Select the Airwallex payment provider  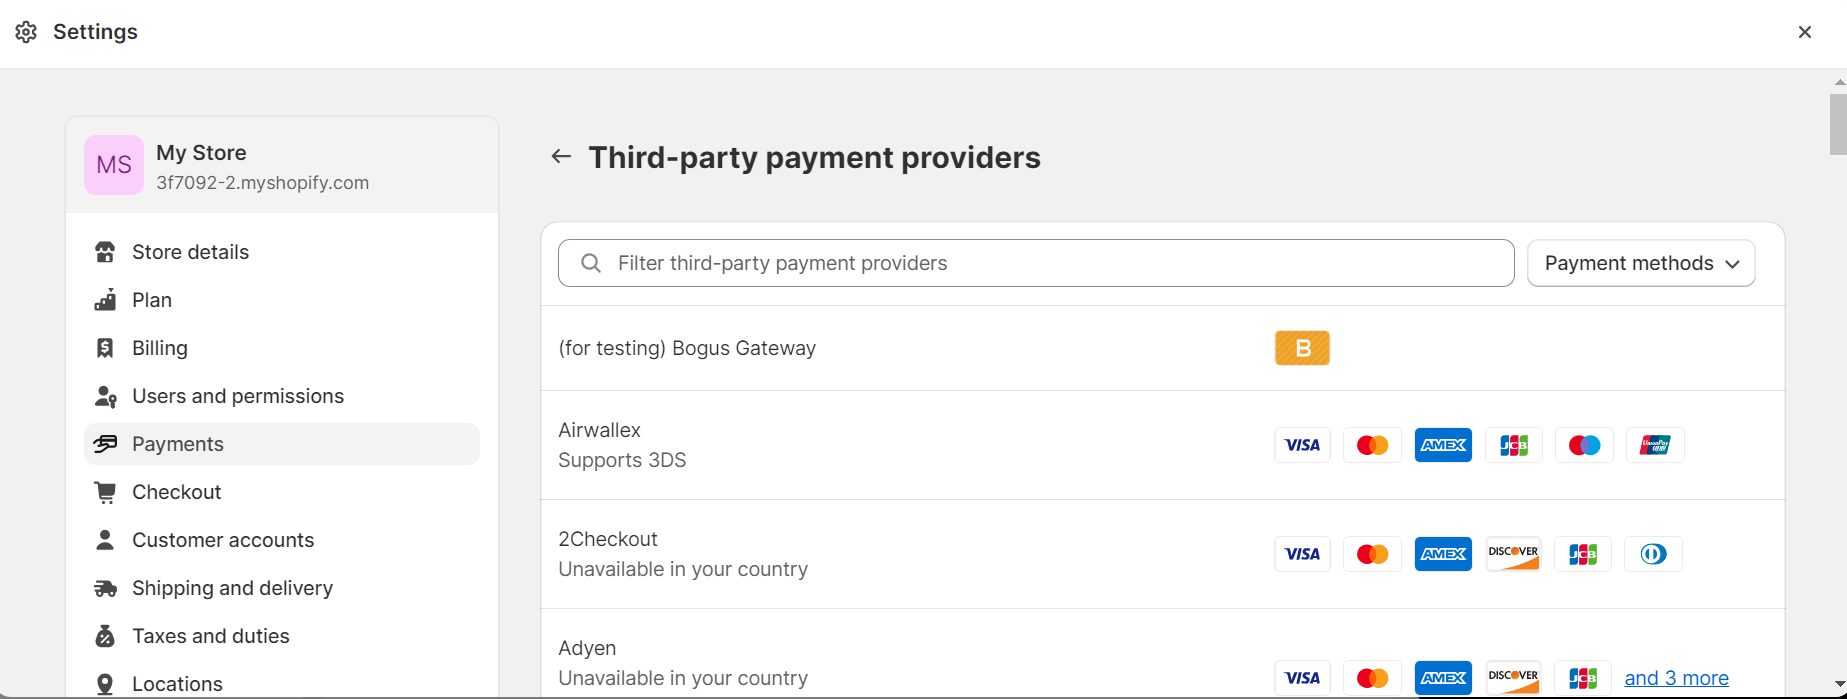click(600, 431)
